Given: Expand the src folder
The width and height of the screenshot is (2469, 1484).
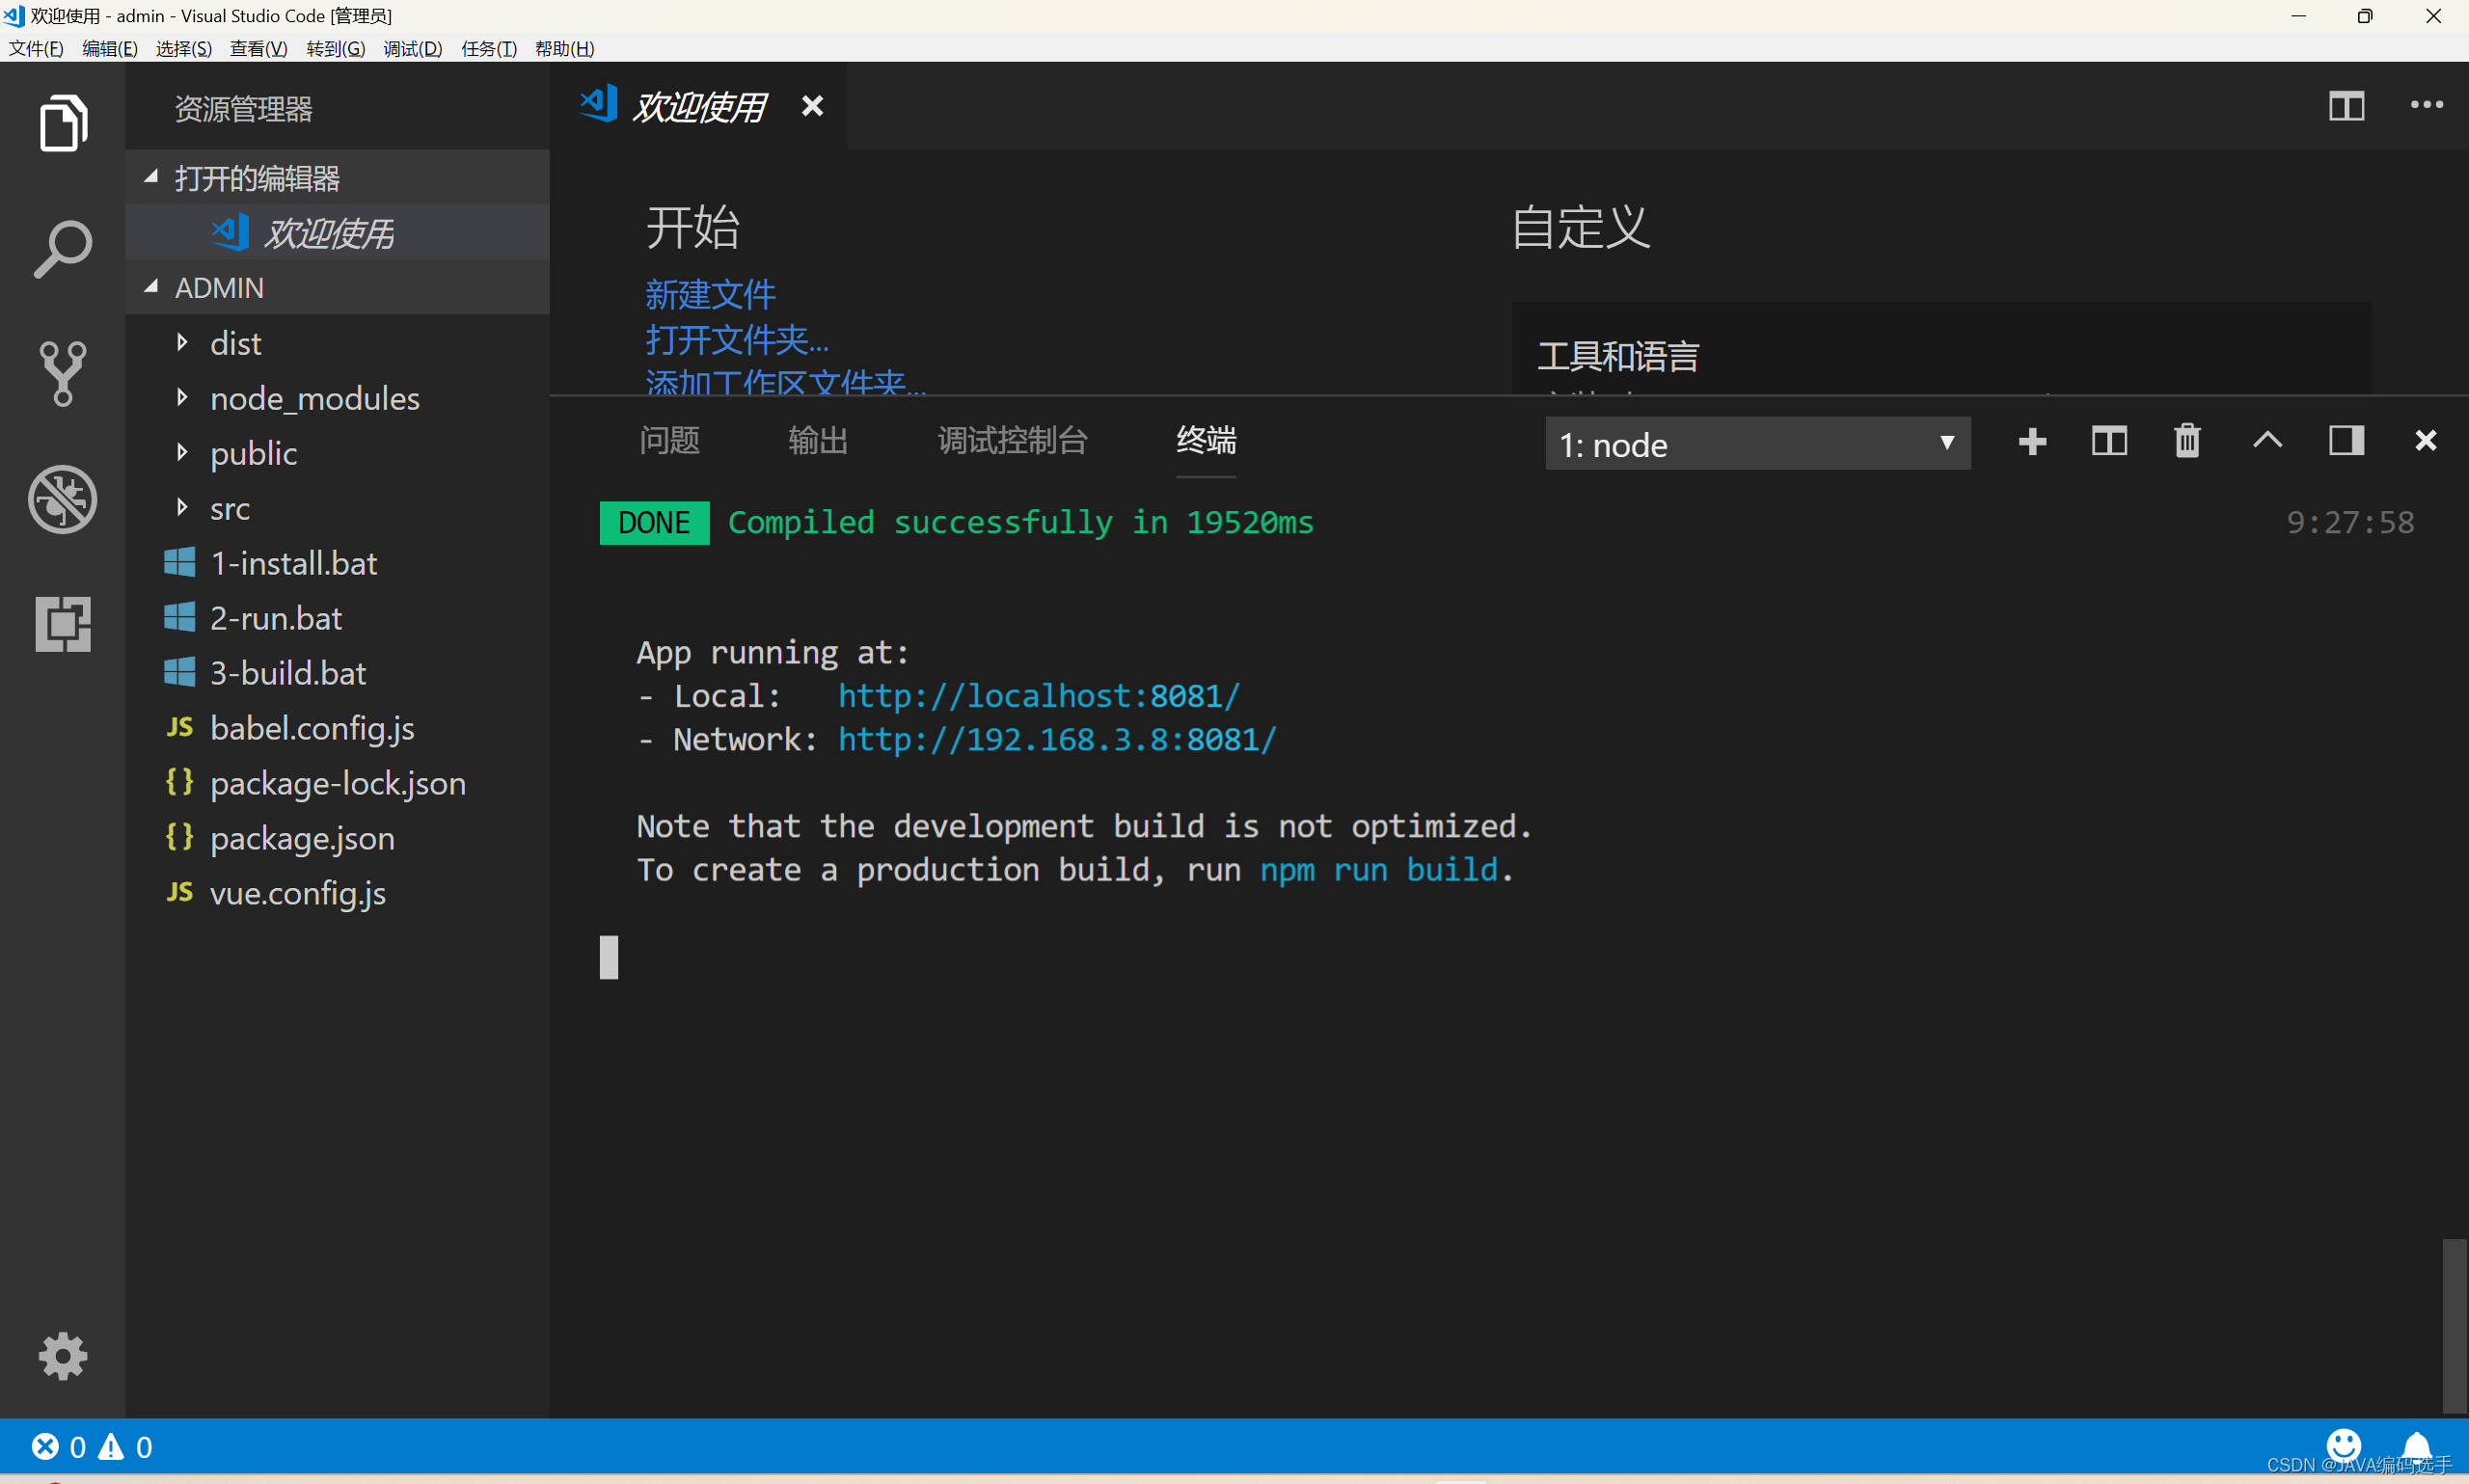Looking at the screenshot, I should click(337, 508).
